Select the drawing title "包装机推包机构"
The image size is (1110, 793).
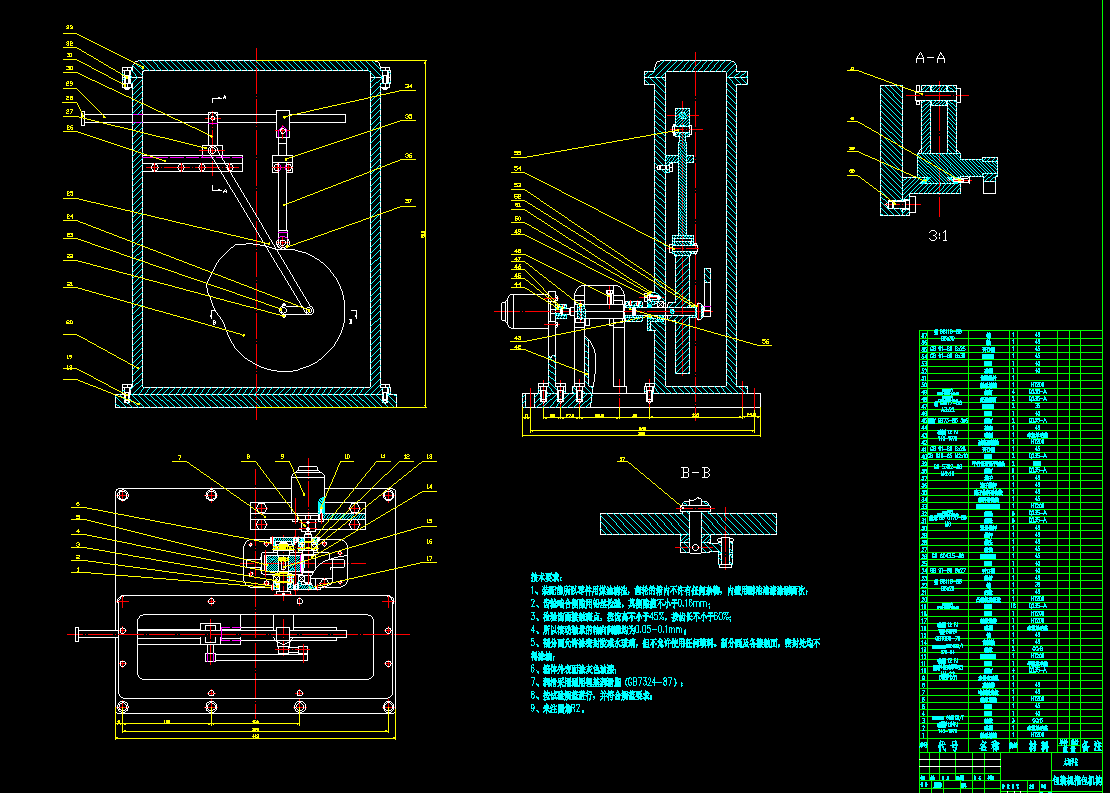coord(1077,781)
